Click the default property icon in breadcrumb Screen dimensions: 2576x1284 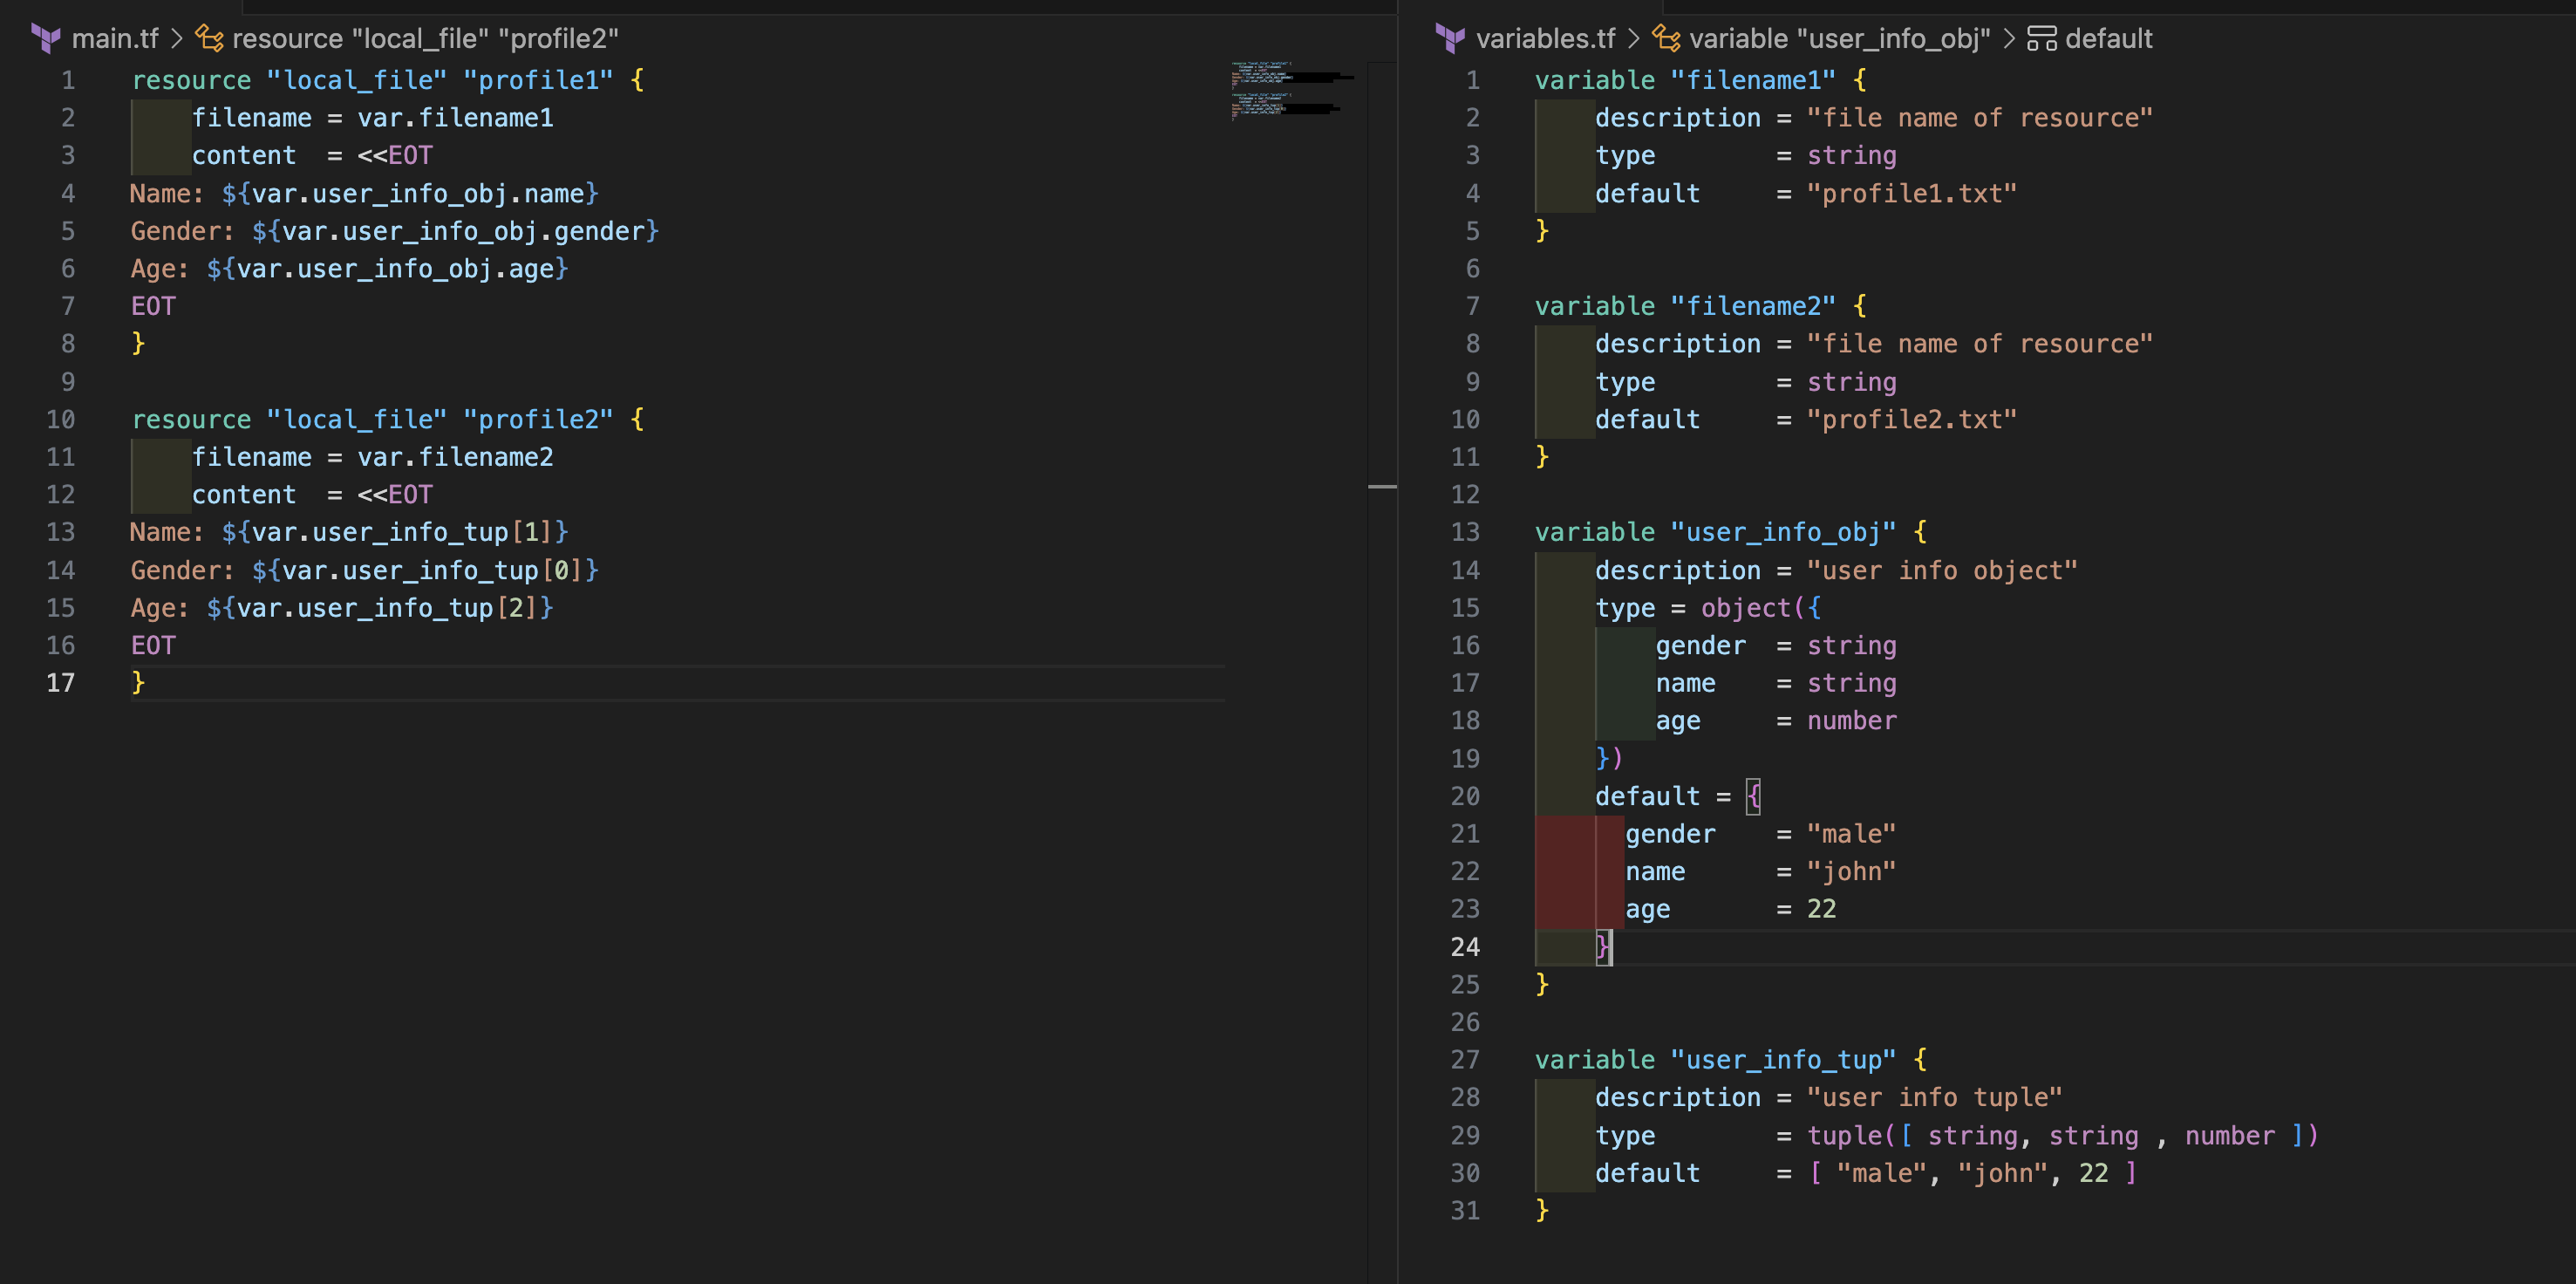click(x=2041, y=38)
